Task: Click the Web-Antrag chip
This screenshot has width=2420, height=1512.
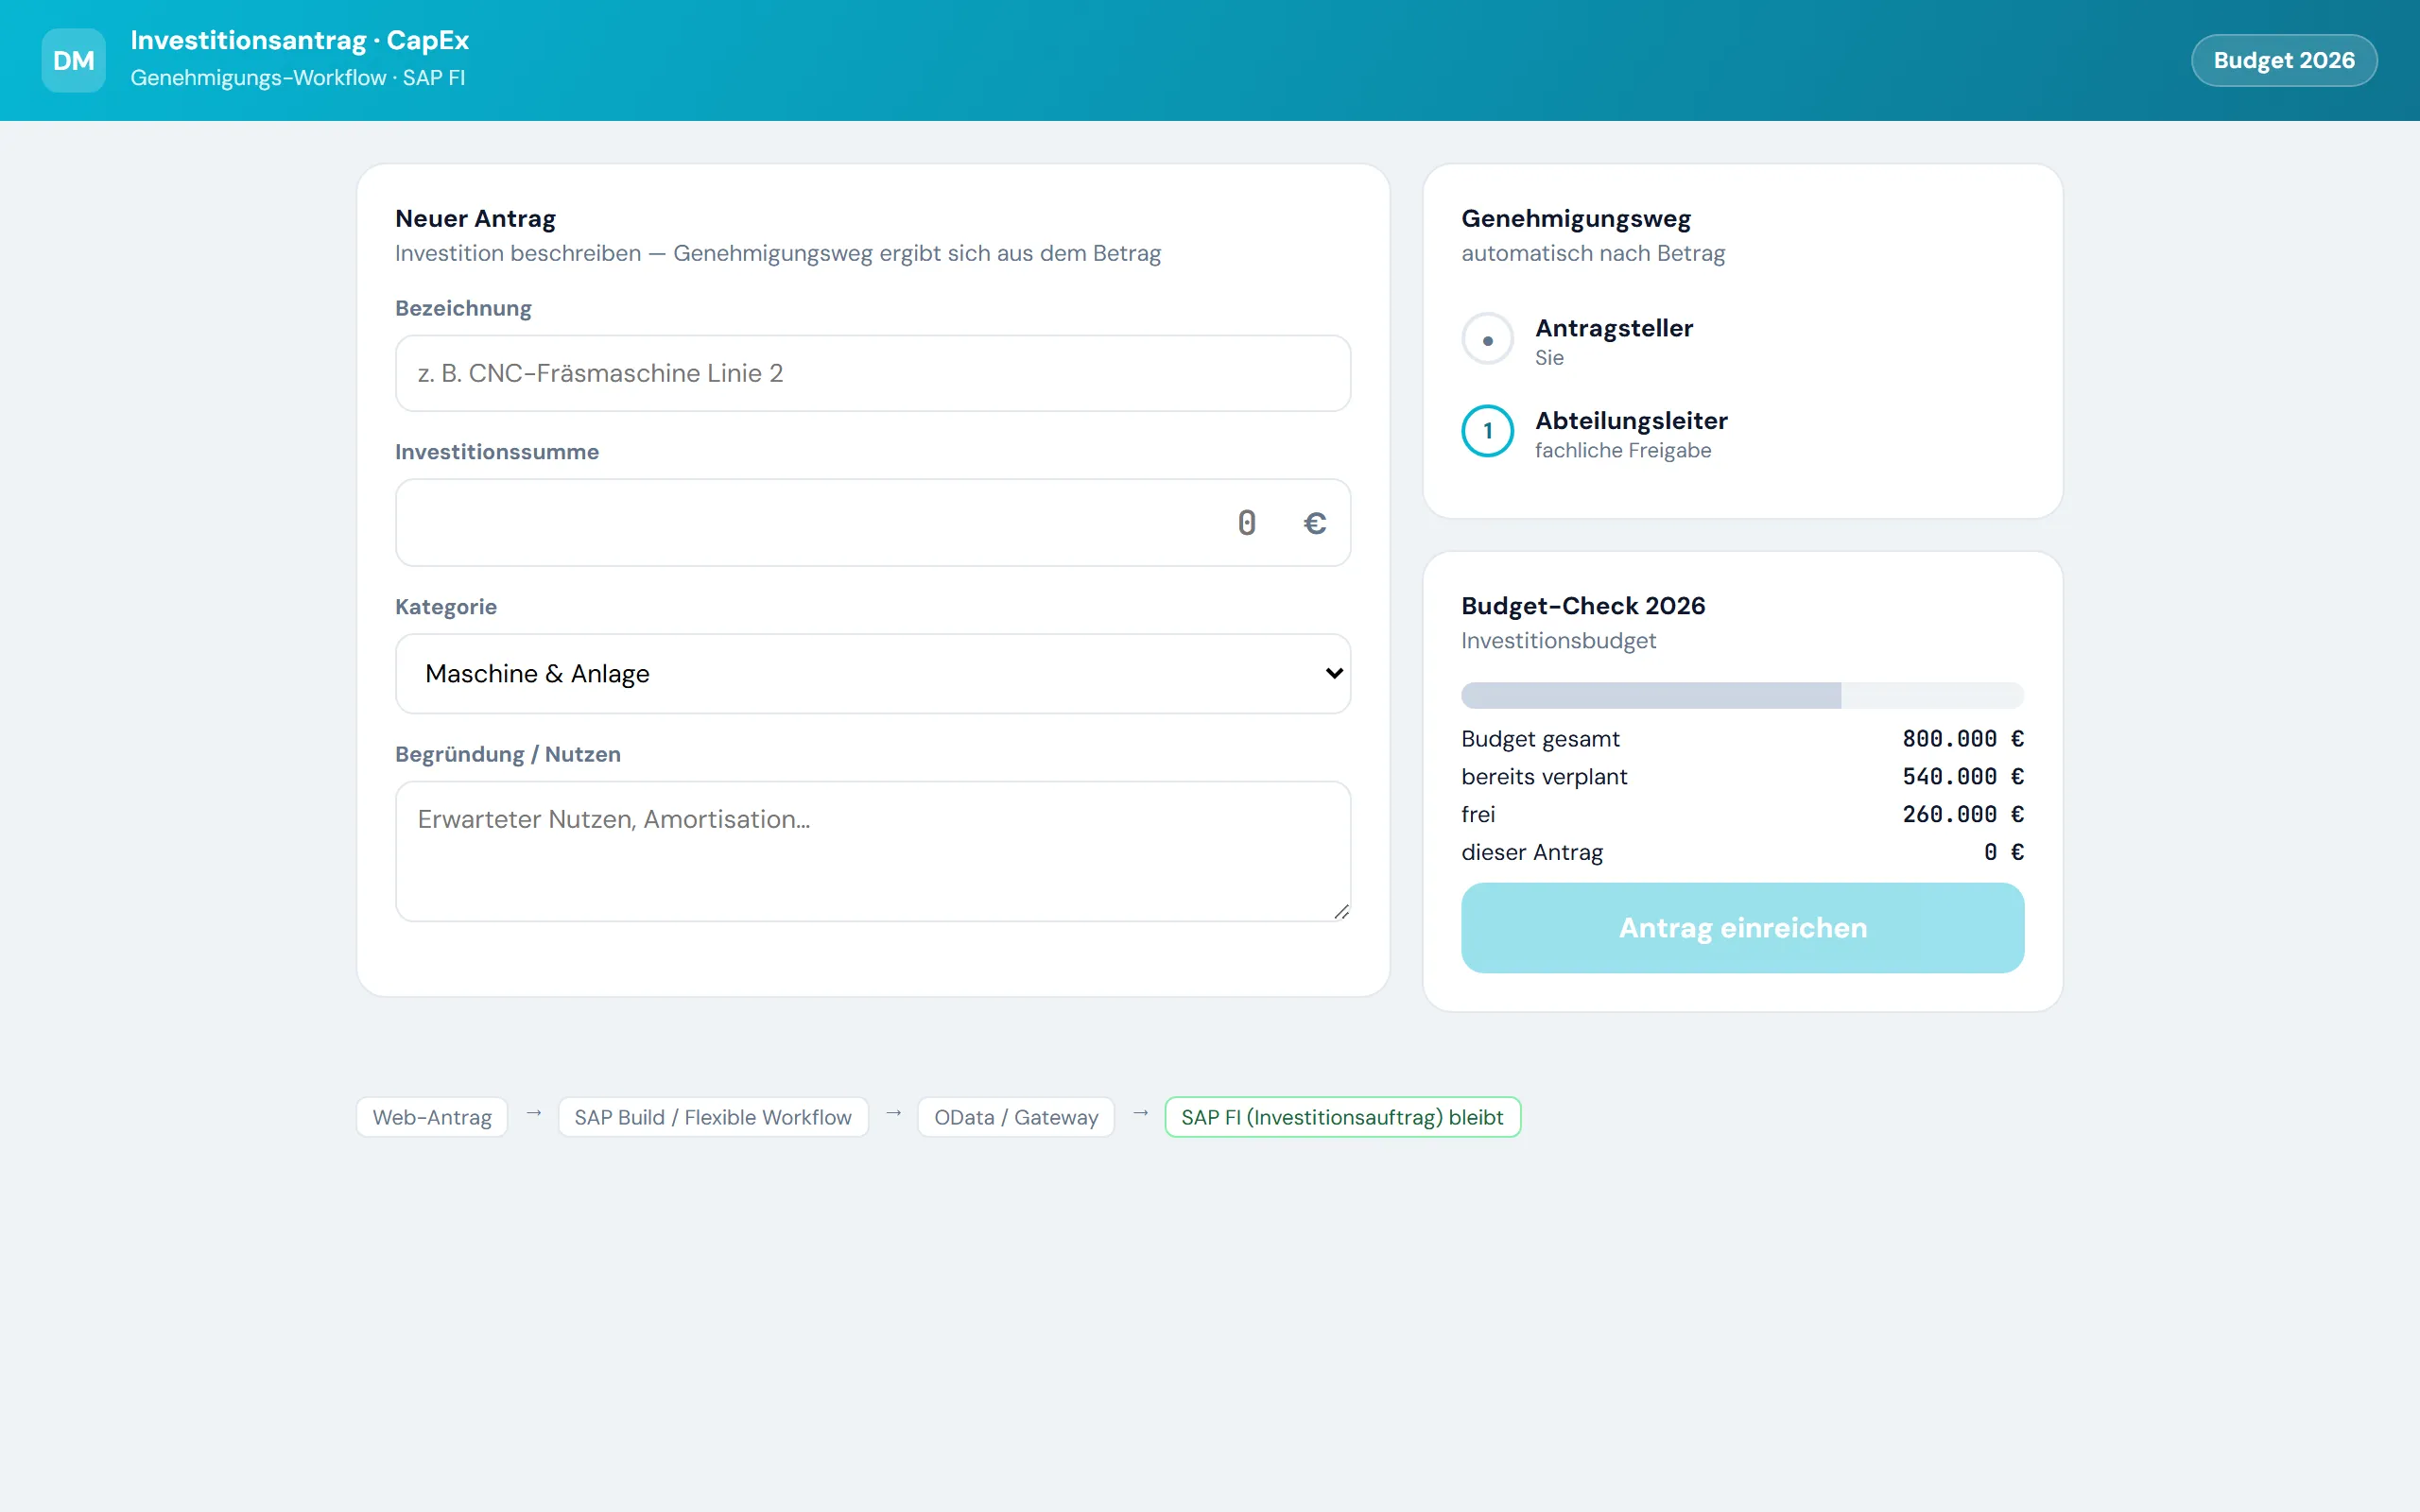Action: tap(432, 1117)
